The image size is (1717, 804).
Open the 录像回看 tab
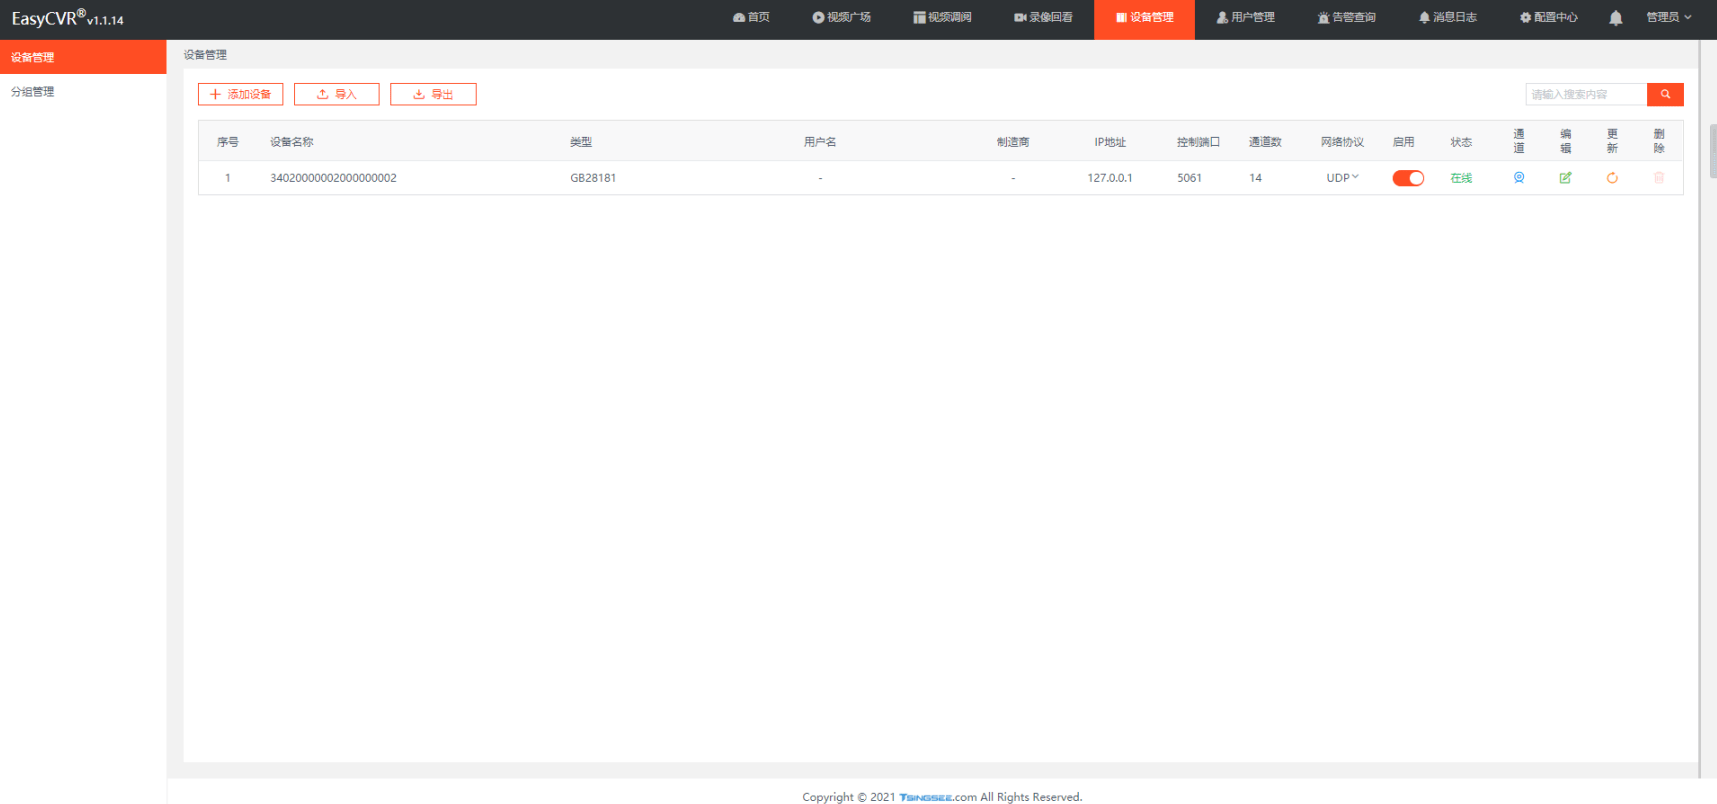pyautogui.click(x=1043, y=18)
